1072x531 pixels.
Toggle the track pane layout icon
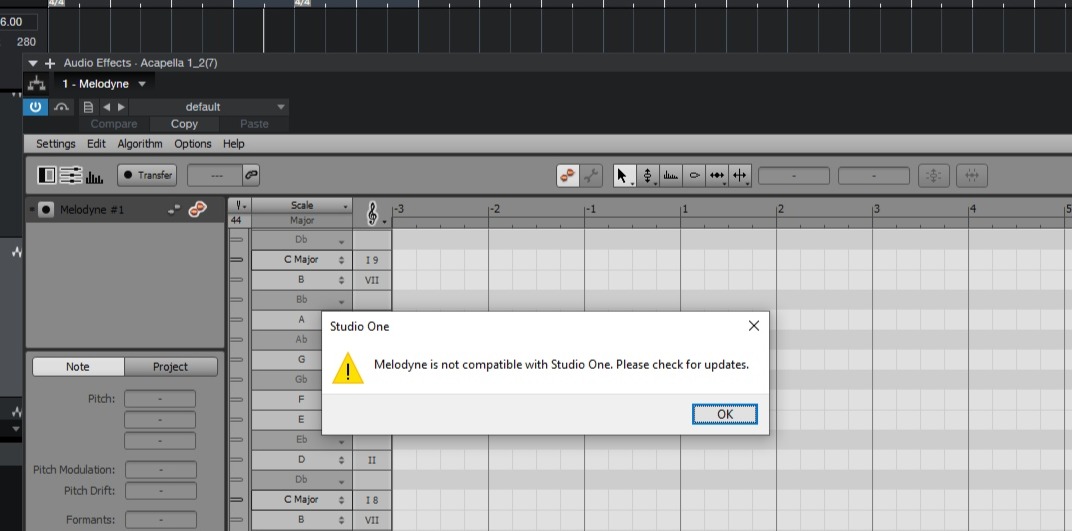point(46,176)
